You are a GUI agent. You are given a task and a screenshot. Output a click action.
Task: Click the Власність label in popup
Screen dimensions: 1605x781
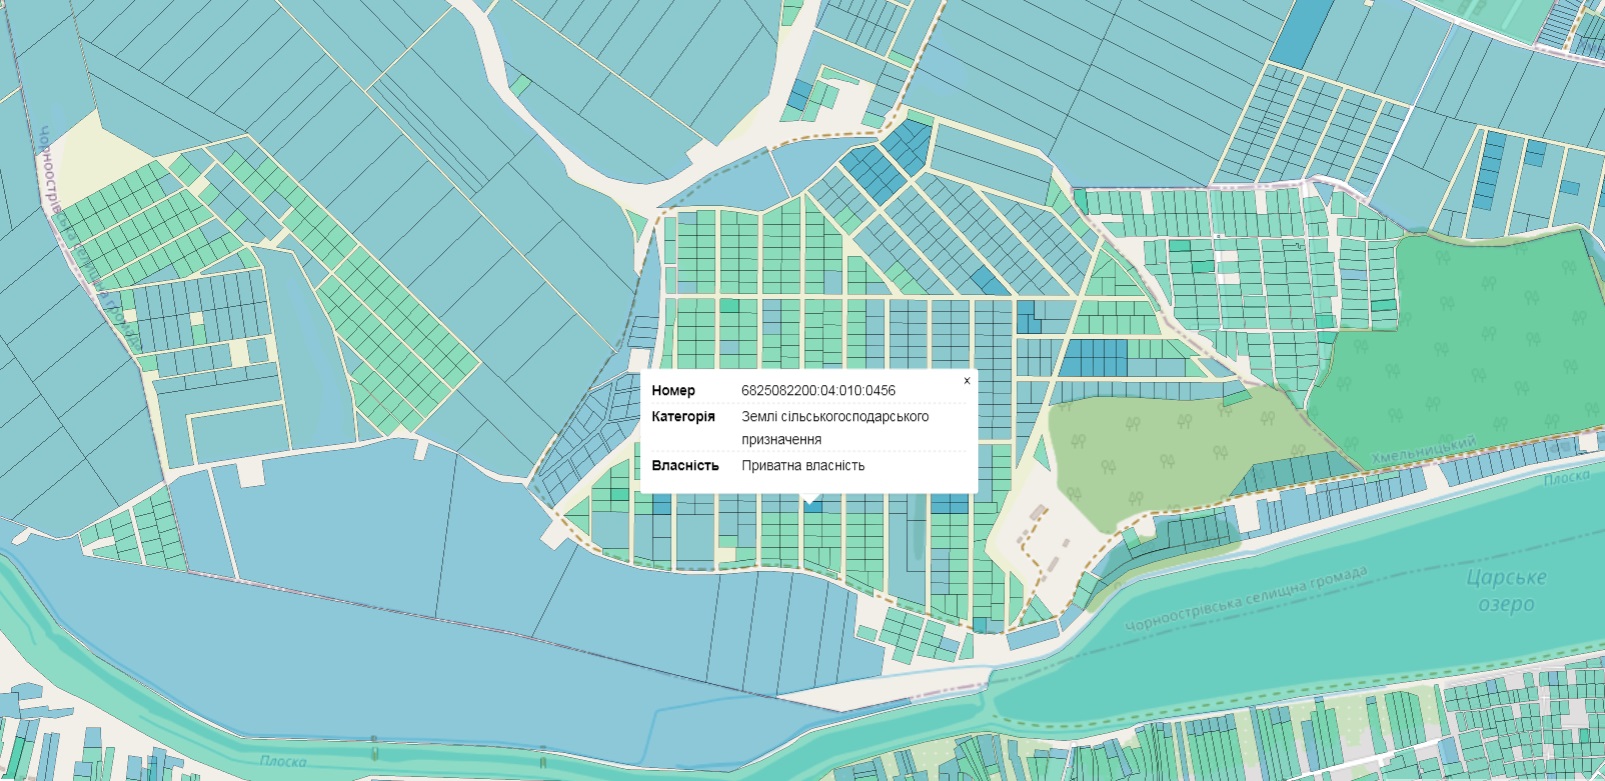coord(685,466)
